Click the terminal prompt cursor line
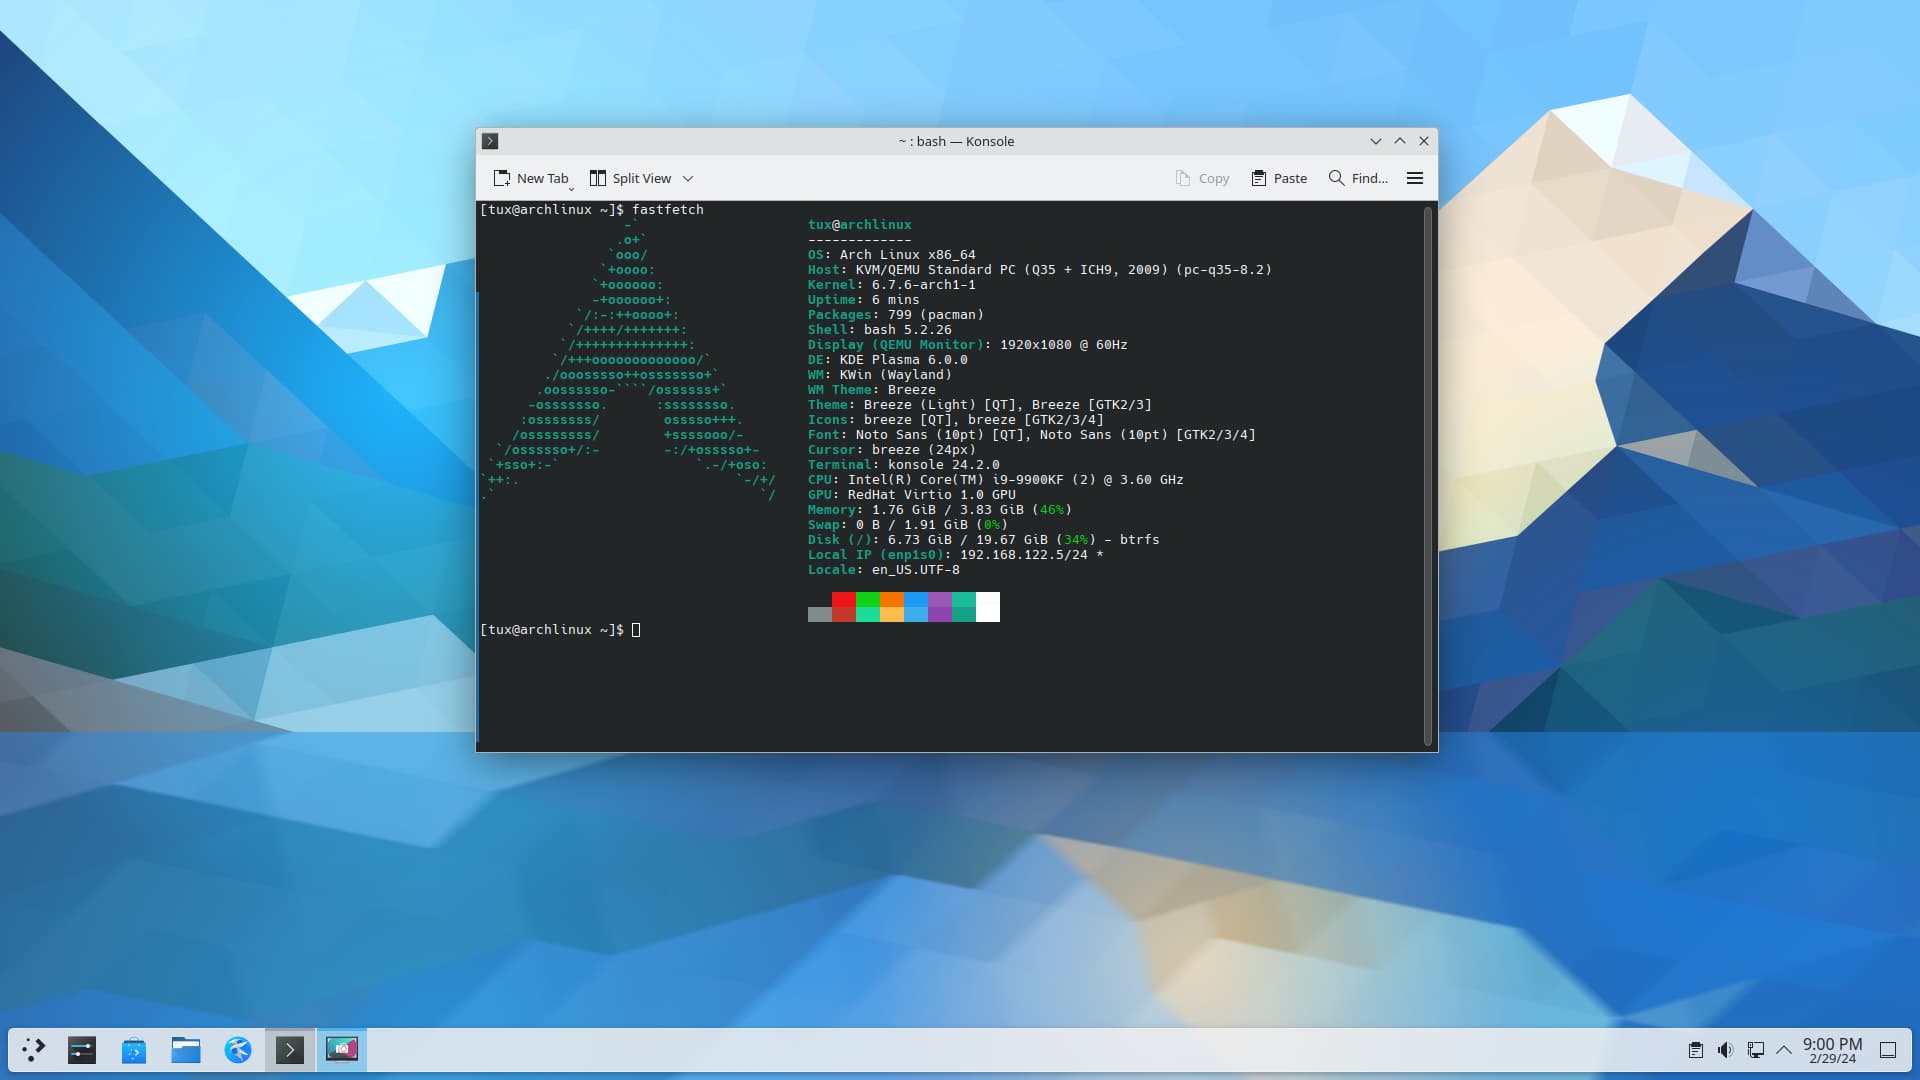 pos(560,630)
